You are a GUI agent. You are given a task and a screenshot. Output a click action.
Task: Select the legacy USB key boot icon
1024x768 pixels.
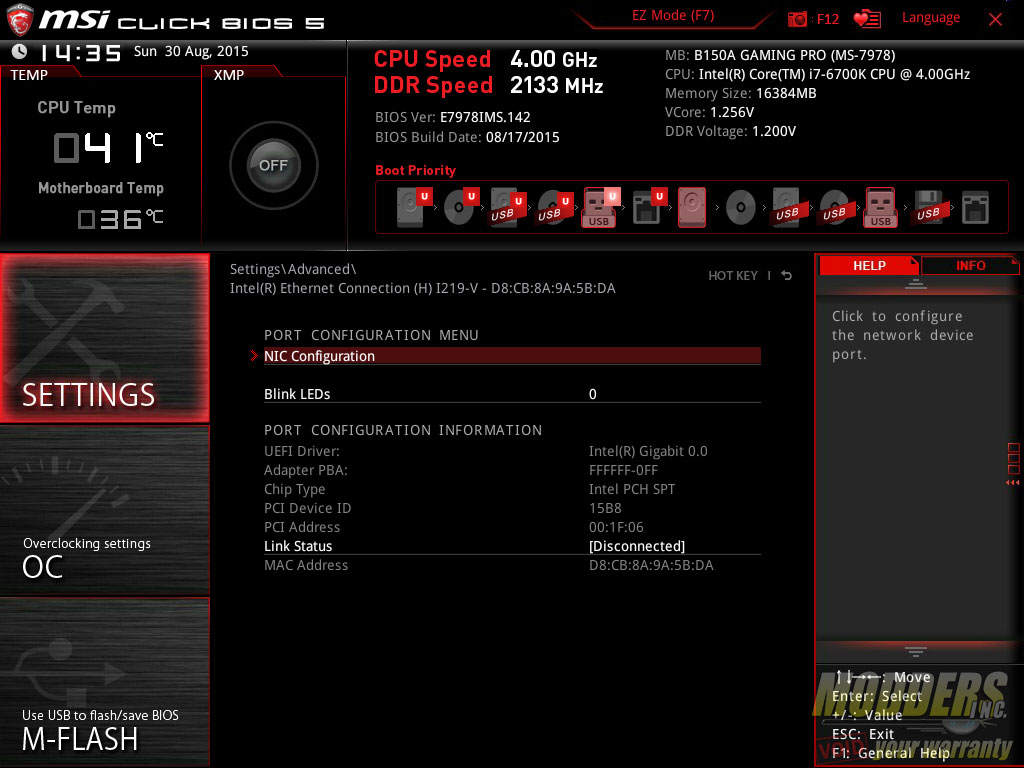pos(880,207)
